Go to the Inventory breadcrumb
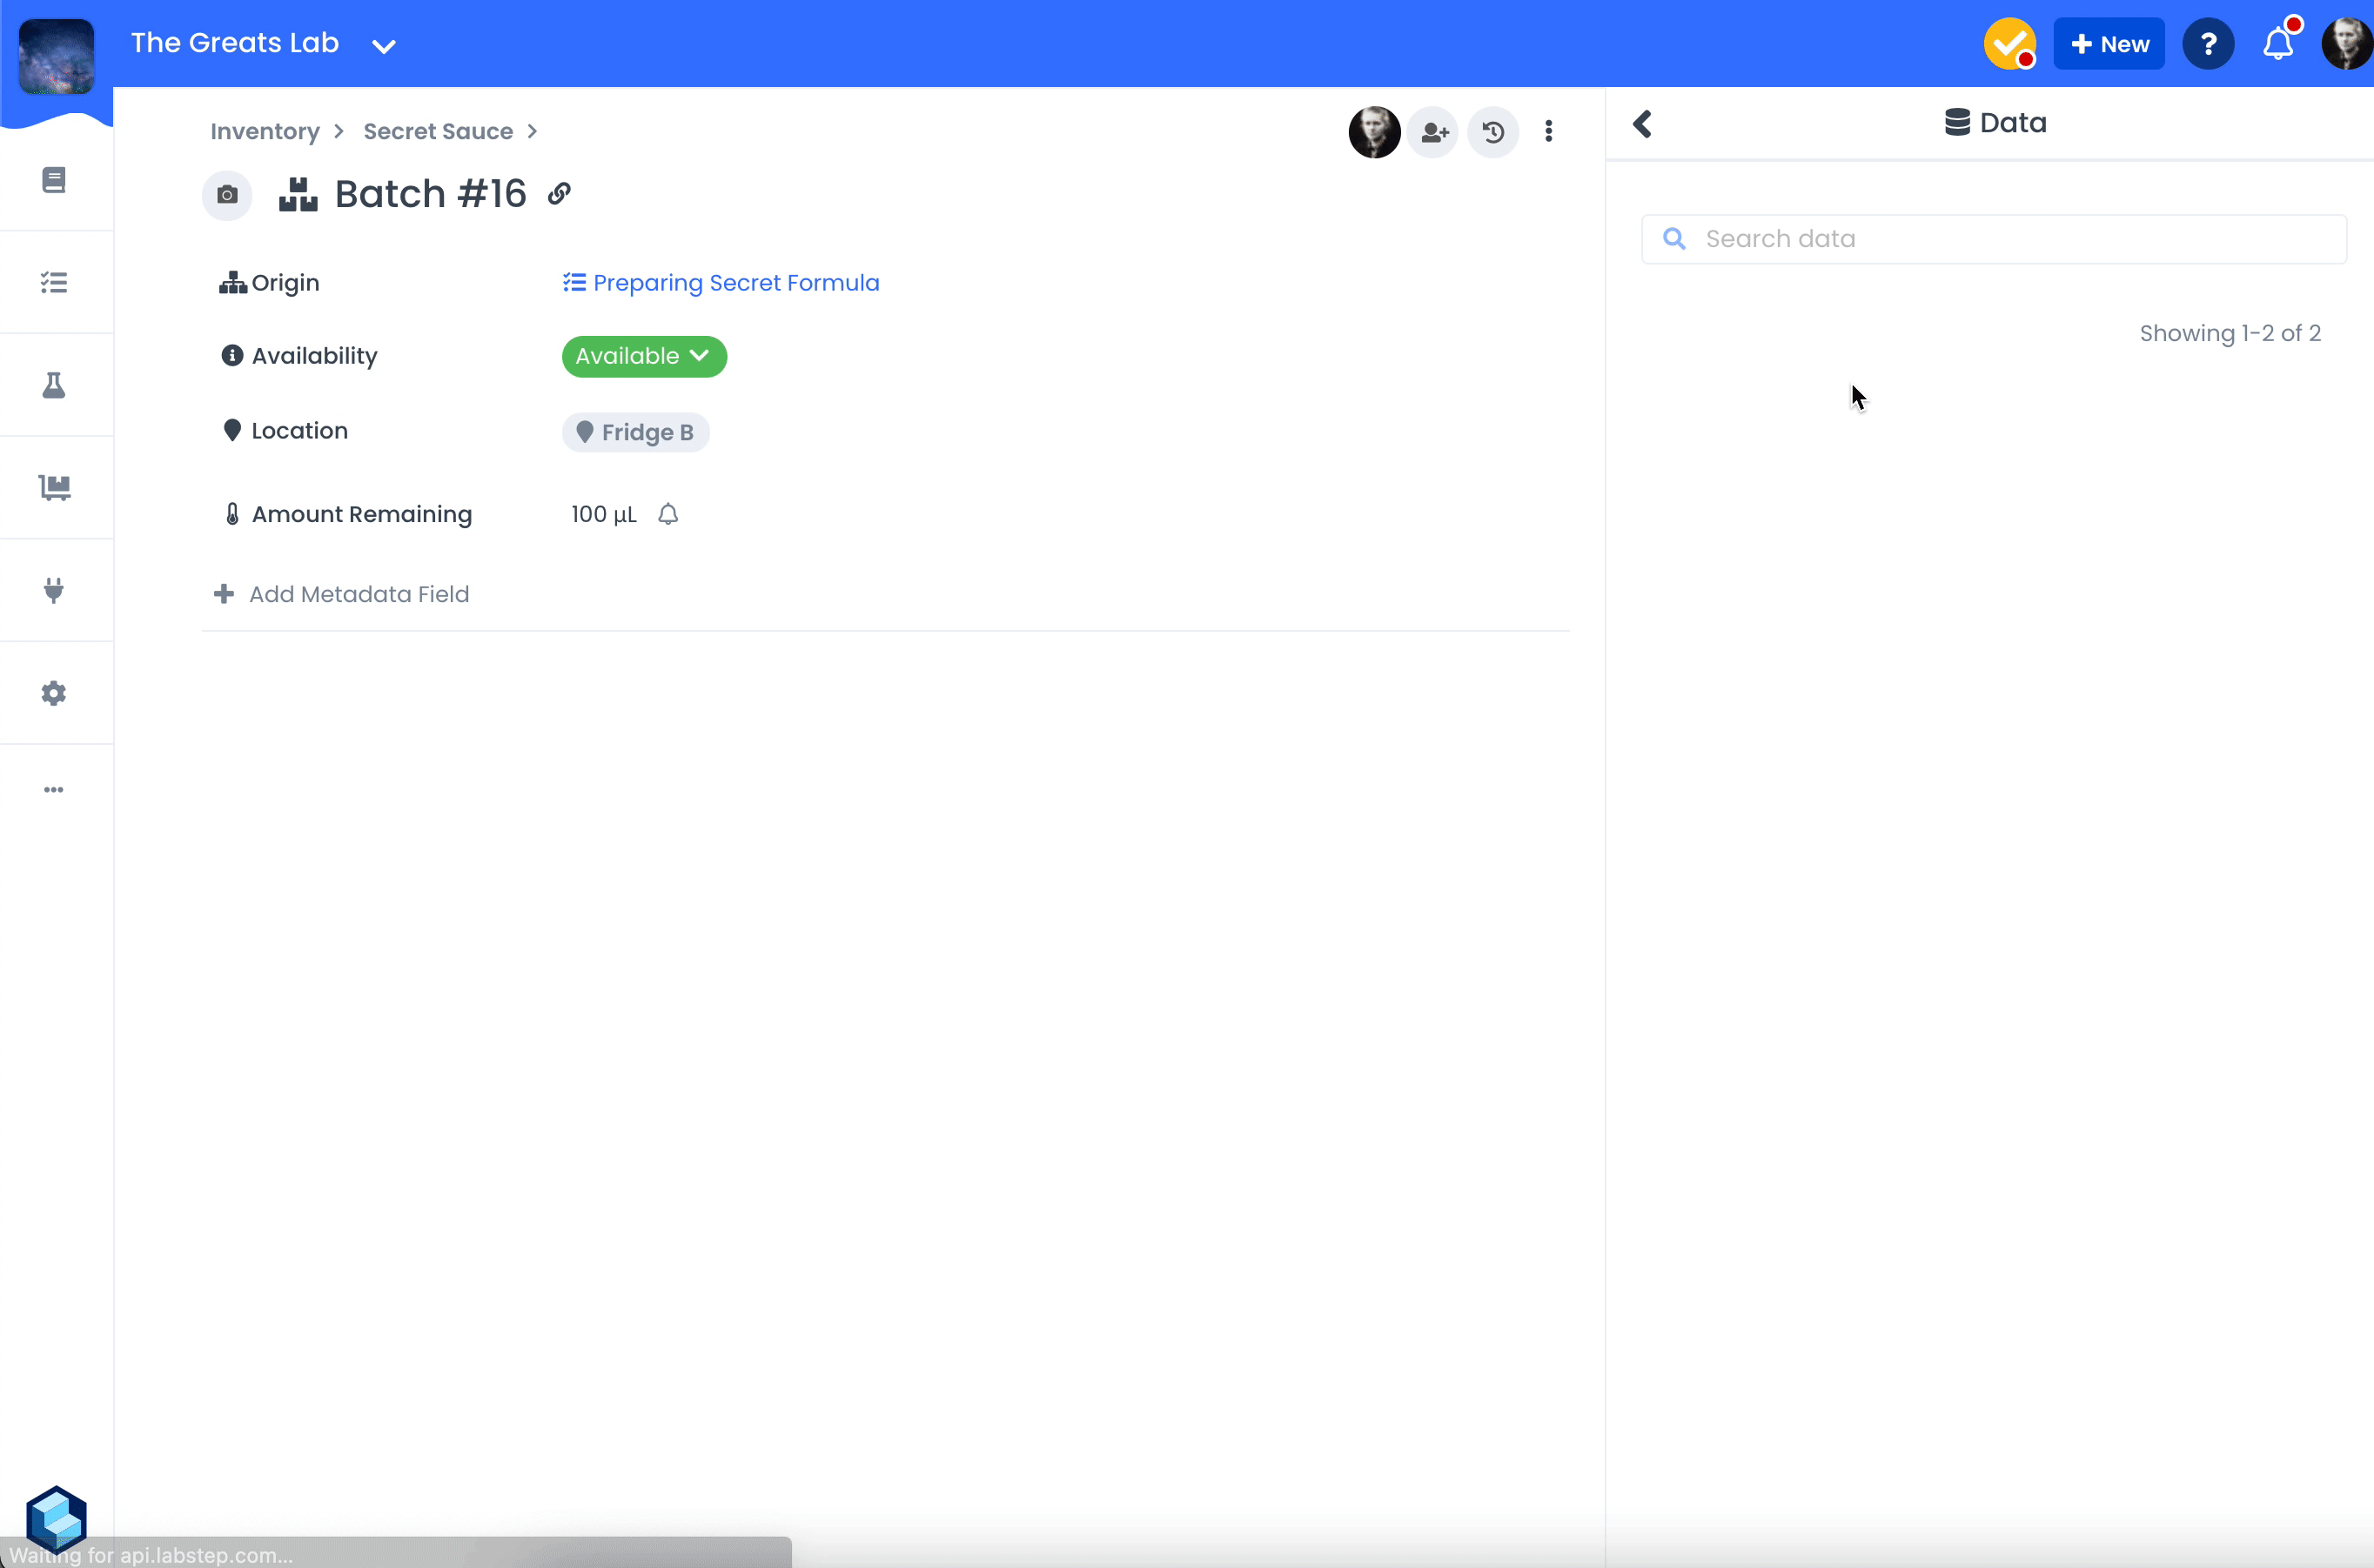Viewport: 2374px width, 1568px height. pos(265,132)
